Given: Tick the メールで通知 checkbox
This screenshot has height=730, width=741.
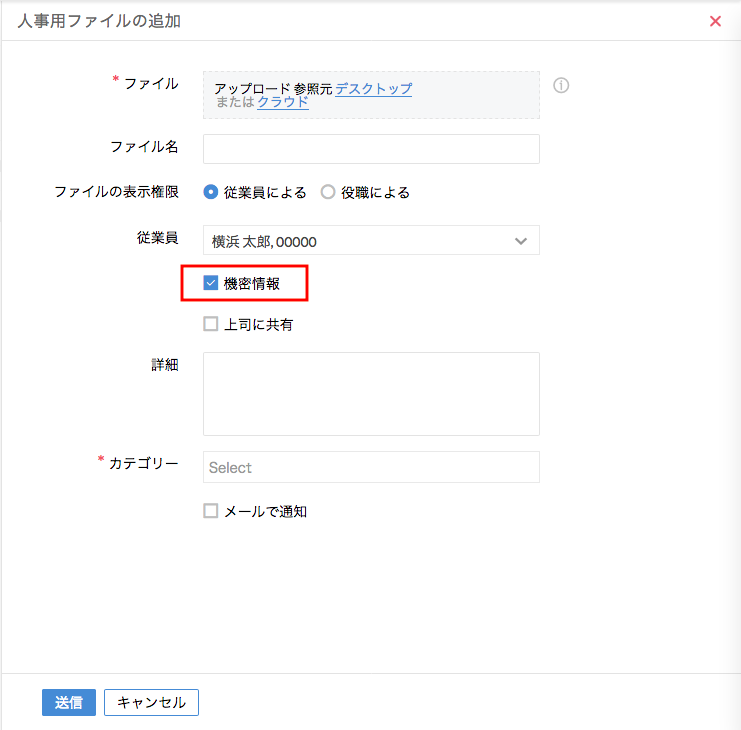Looking at the screenshot, I should click(x=210, y=511).
